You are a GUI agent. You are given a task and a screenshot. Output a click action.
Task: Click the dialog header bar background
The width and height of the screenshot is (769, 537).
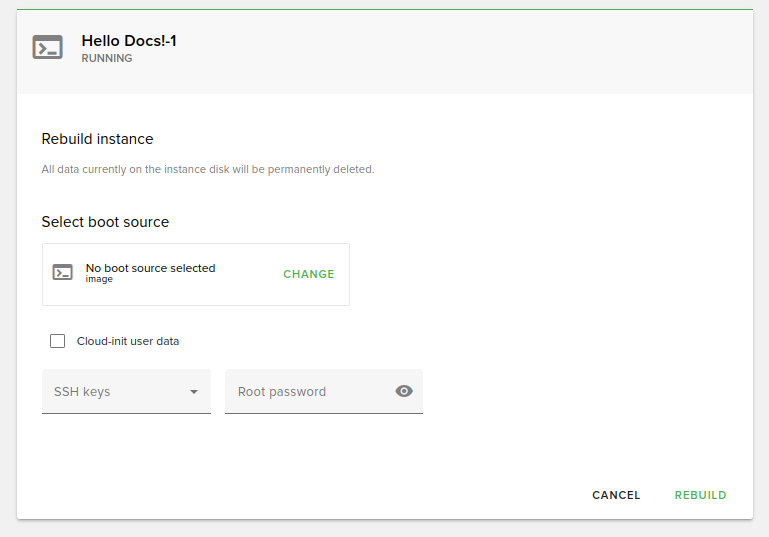(450, 50)
